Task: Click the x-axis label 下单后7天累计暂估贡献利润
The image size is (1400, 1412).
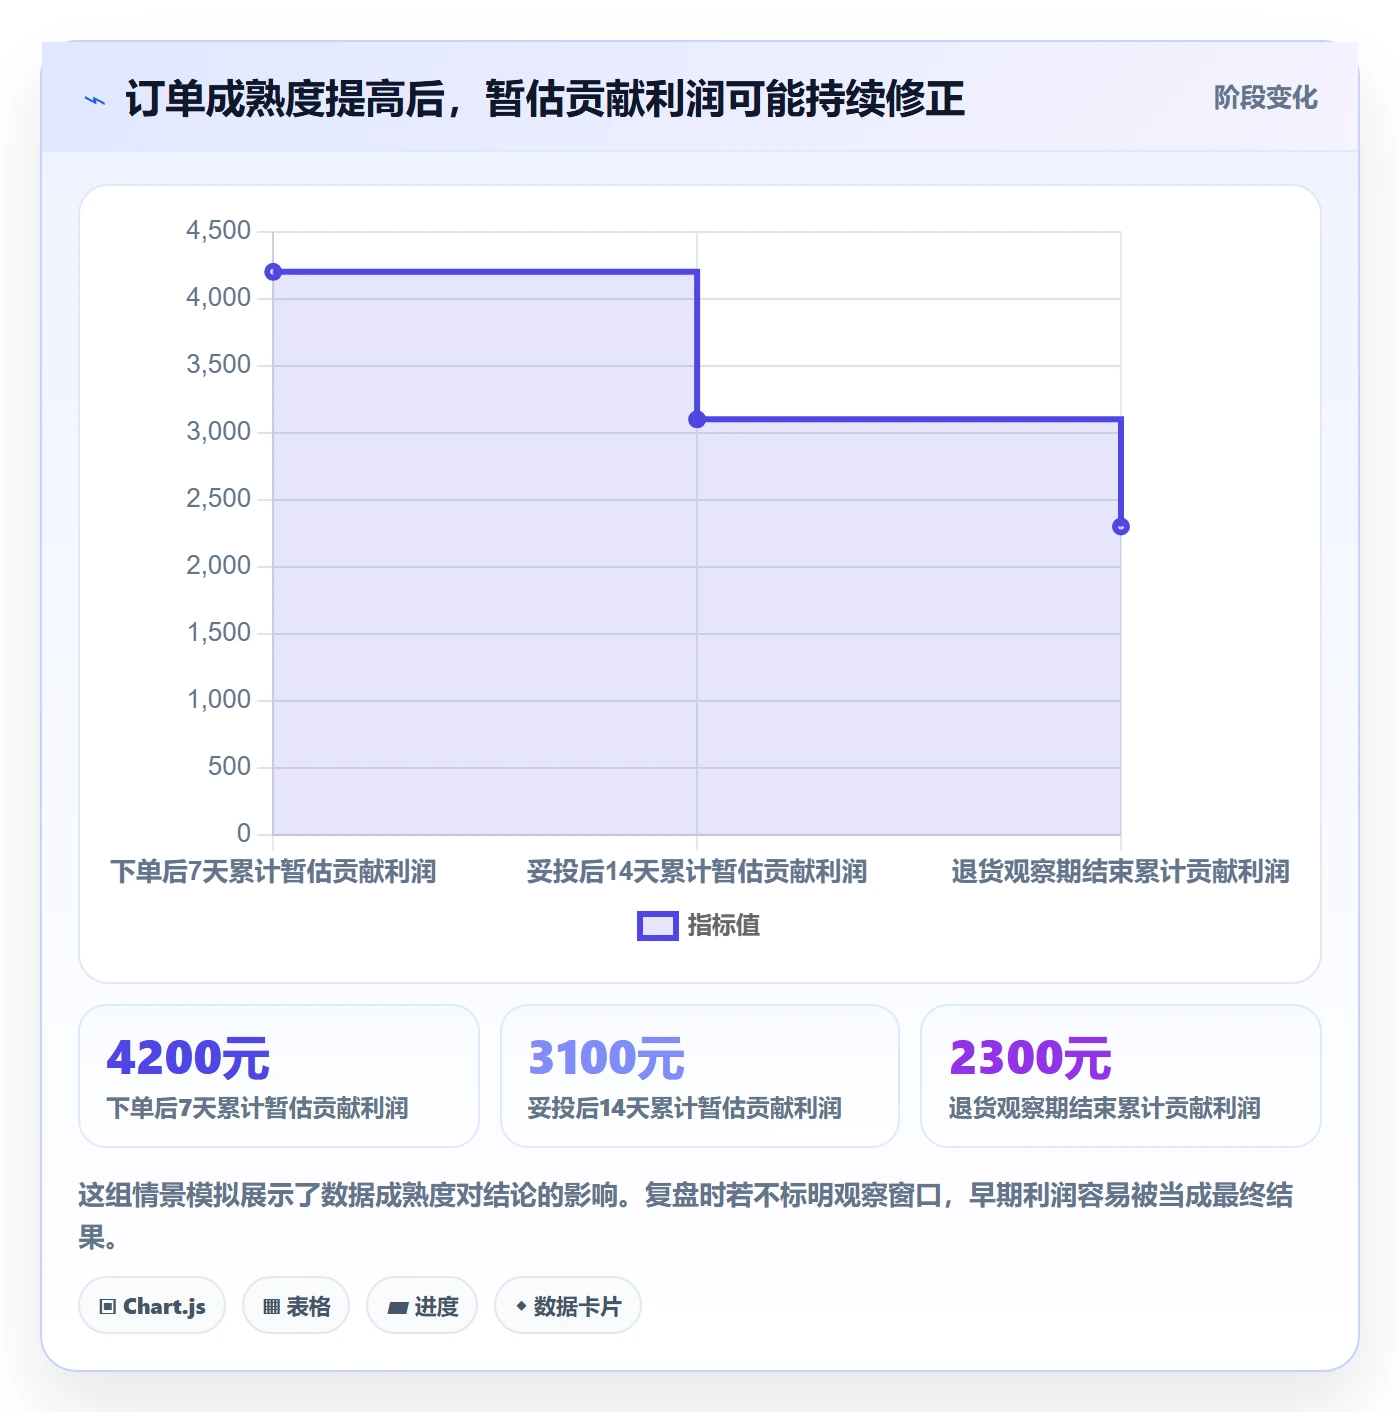Action: click(x=273, y=872)
